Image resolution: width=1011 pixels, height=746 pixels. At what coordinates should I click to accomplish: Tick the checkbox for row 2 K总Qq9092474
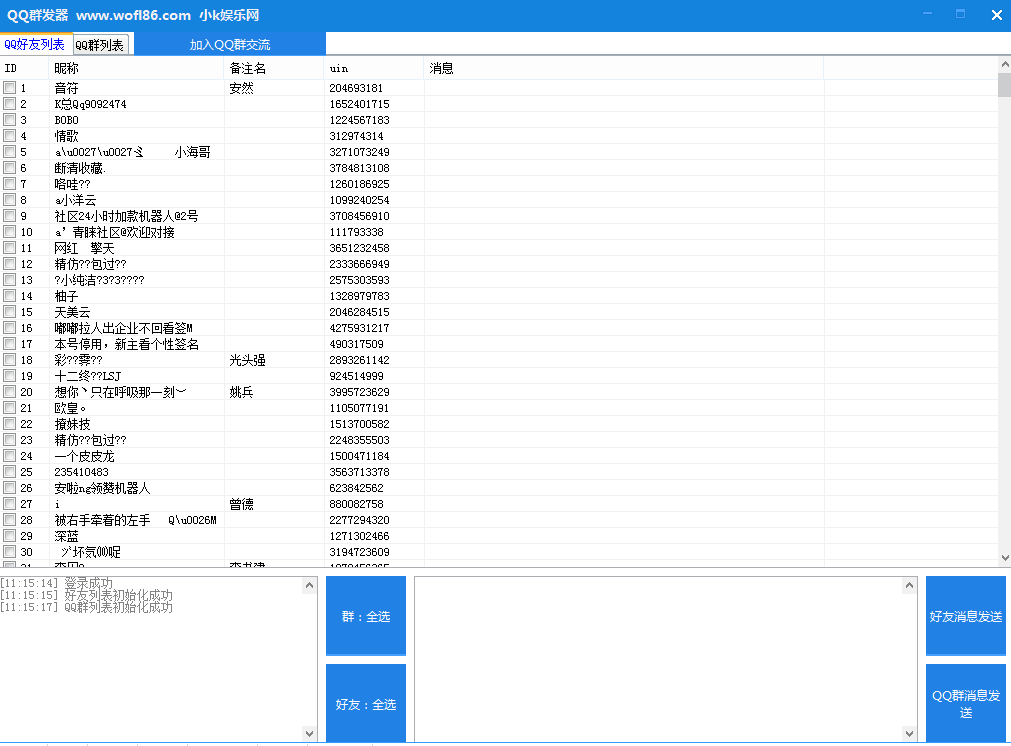coord(10,104)
